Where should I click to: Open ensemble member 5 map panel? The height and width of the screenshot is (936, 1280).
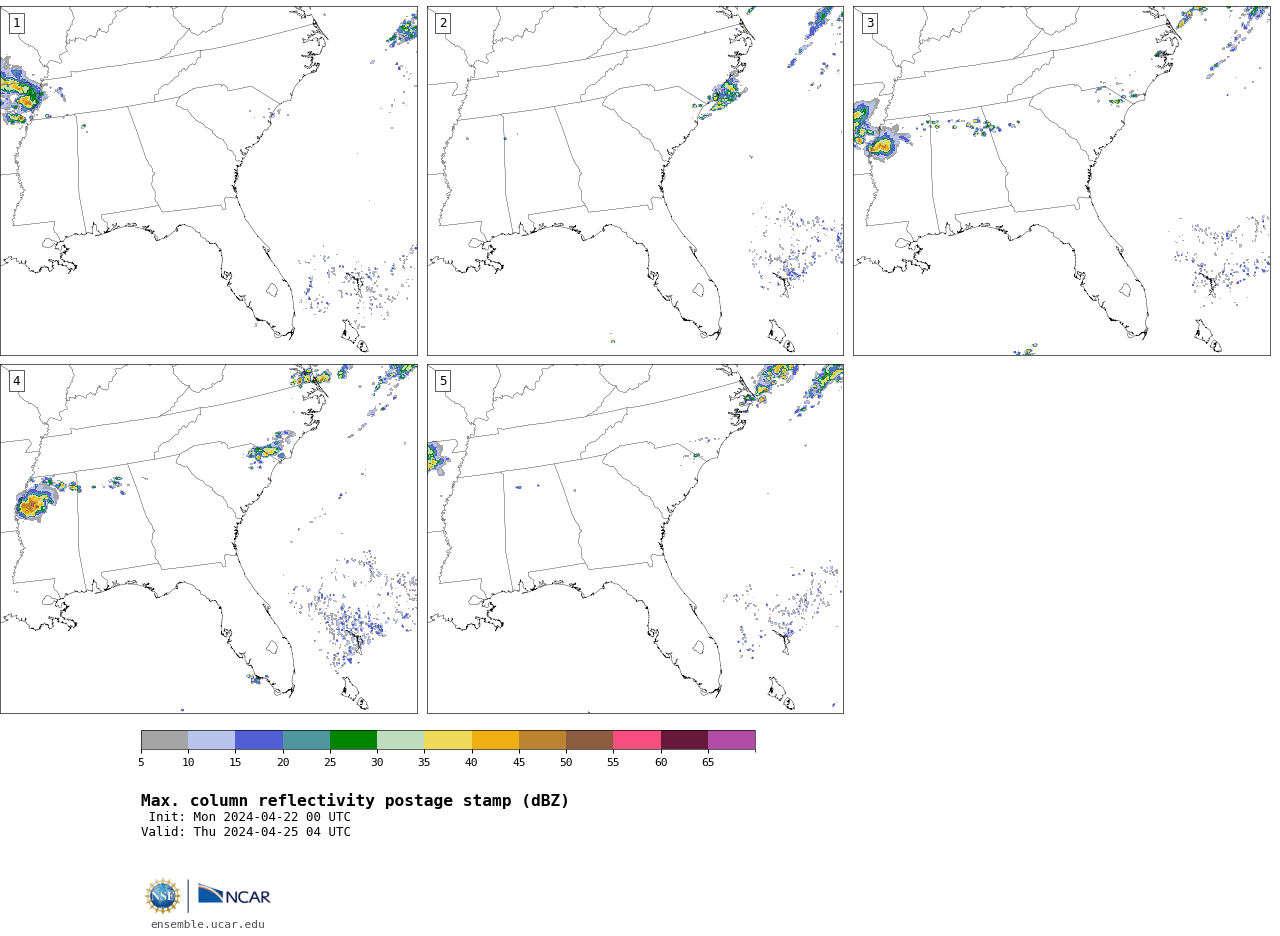[x=635, y=539]
